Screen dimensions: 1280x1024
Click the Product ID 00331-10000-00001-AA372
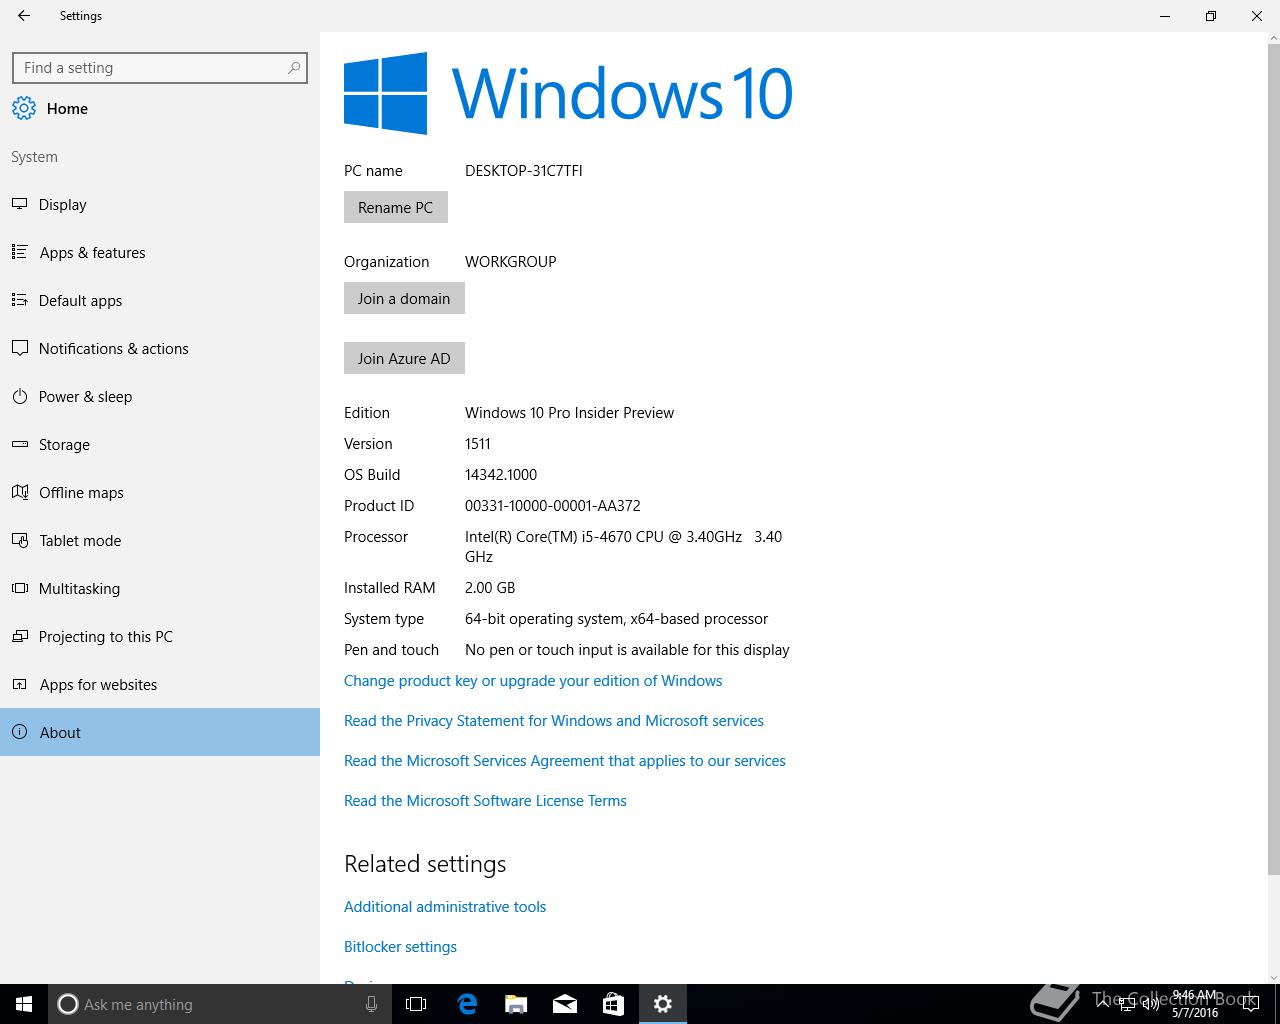553,506
